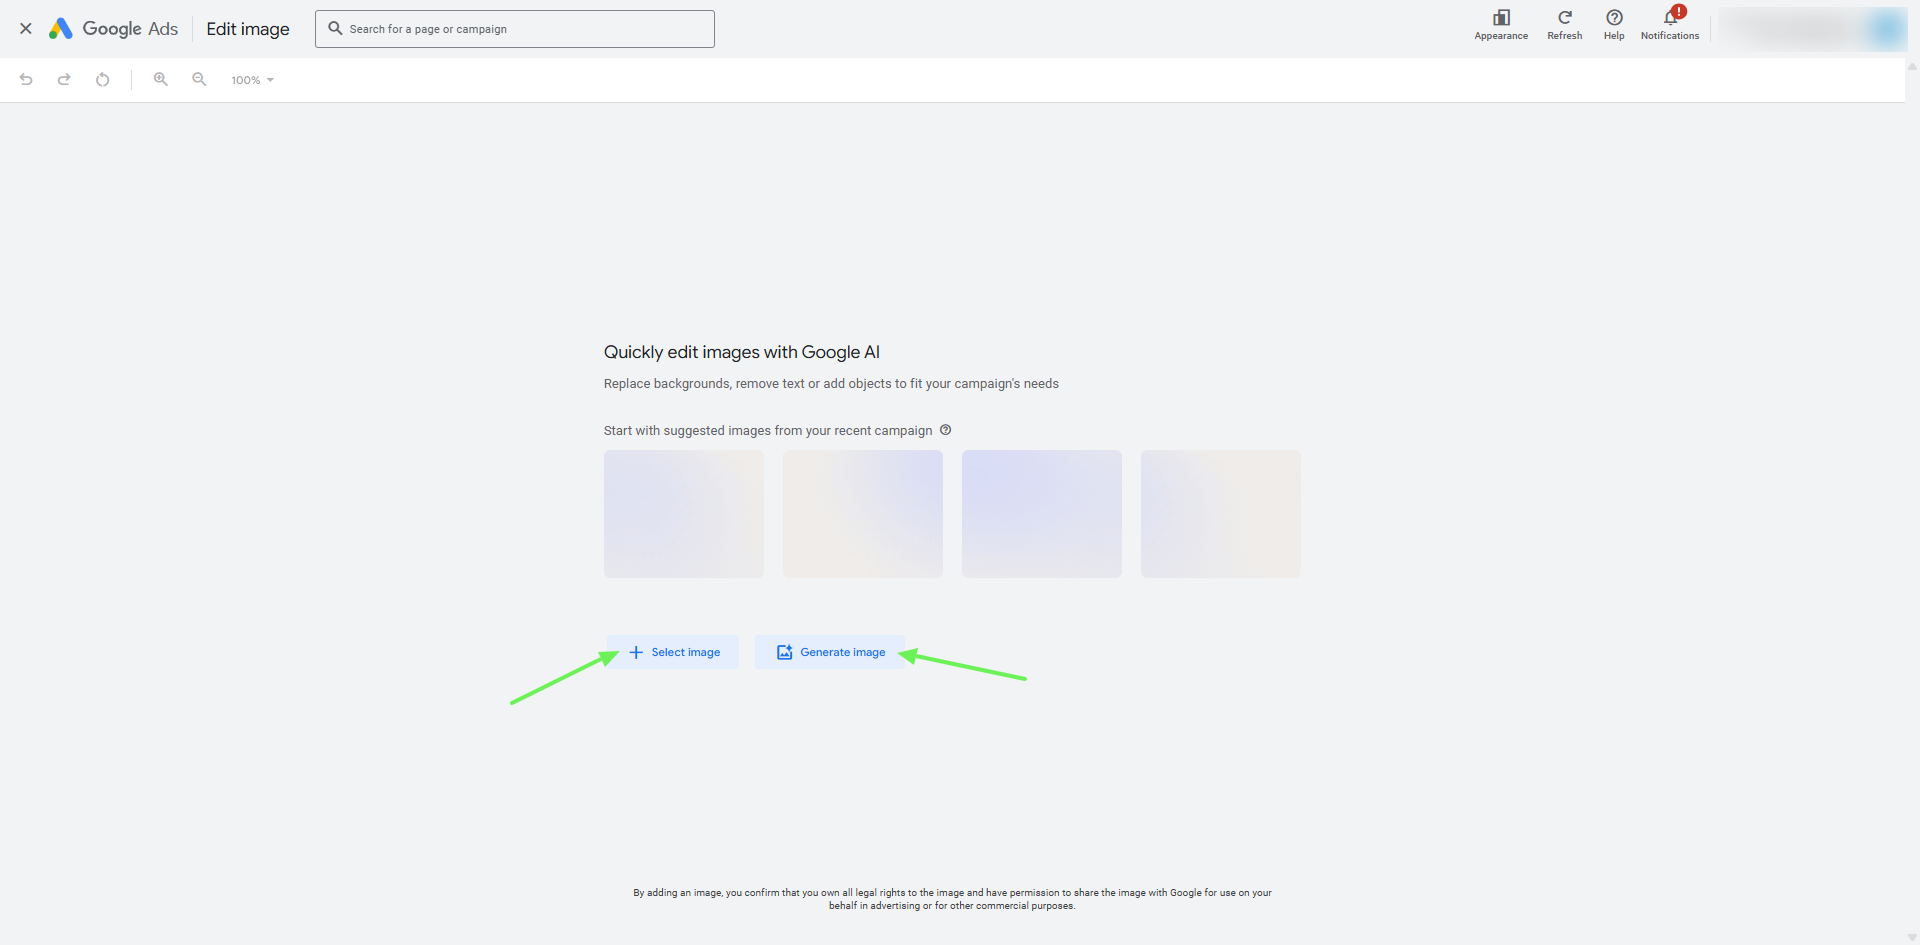The height and width of the screenshot is (945, 1920).
Task: Click the Select image button
Action: (x=673, y=652)
